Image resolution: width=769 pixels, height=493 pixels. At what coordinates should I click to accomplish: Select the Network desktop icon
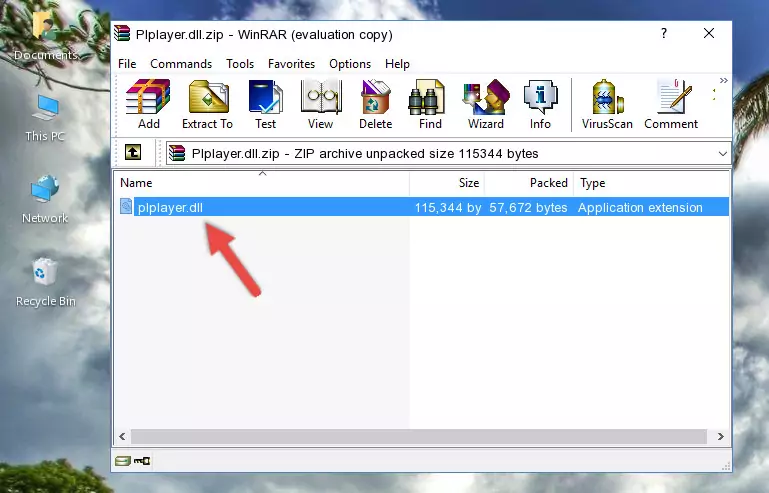[45, 199]
